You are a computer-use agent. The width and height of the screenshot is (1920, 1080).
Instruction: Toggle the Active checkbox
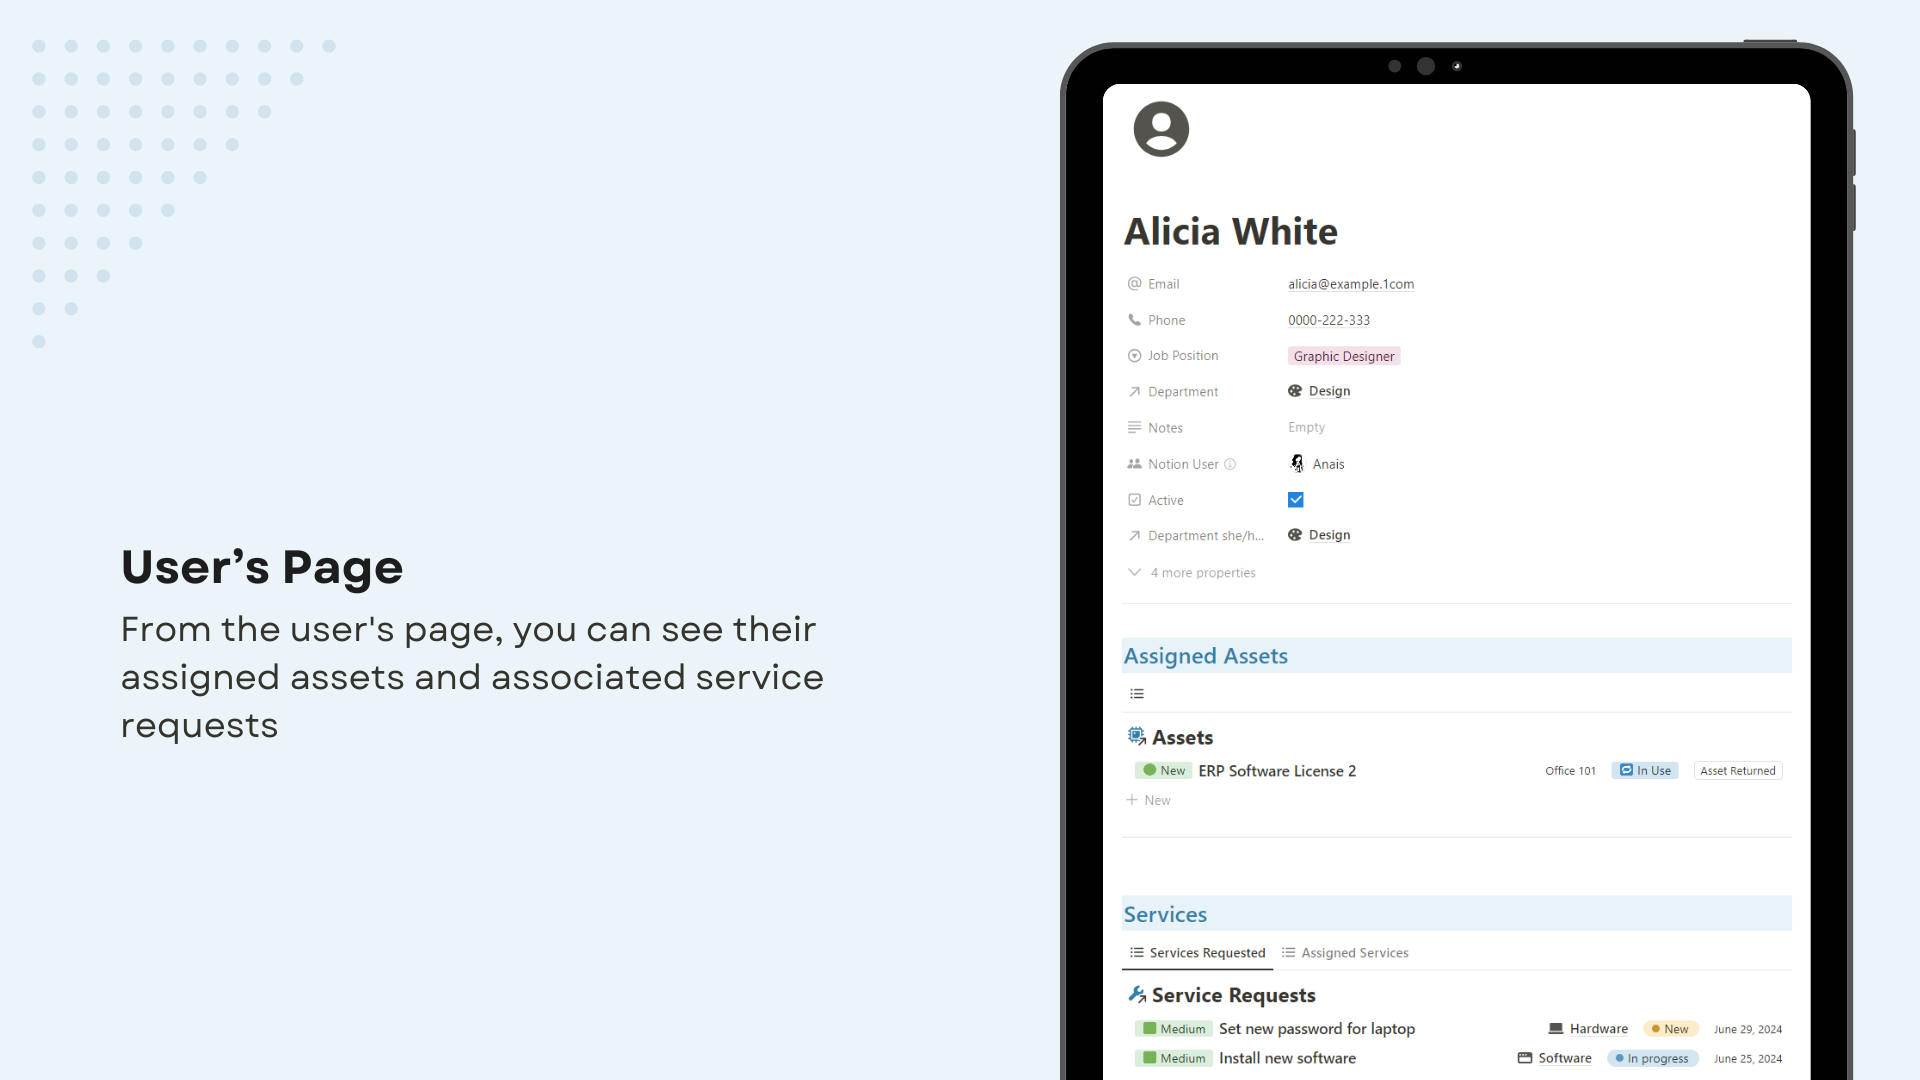tap(1296, 500)
